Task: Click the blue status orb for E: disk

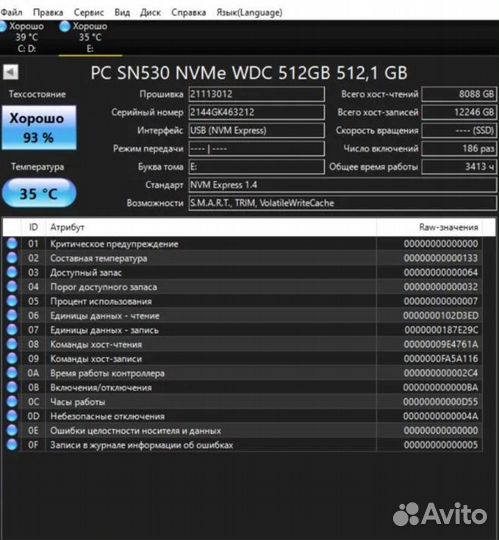Action: point(64,27)
